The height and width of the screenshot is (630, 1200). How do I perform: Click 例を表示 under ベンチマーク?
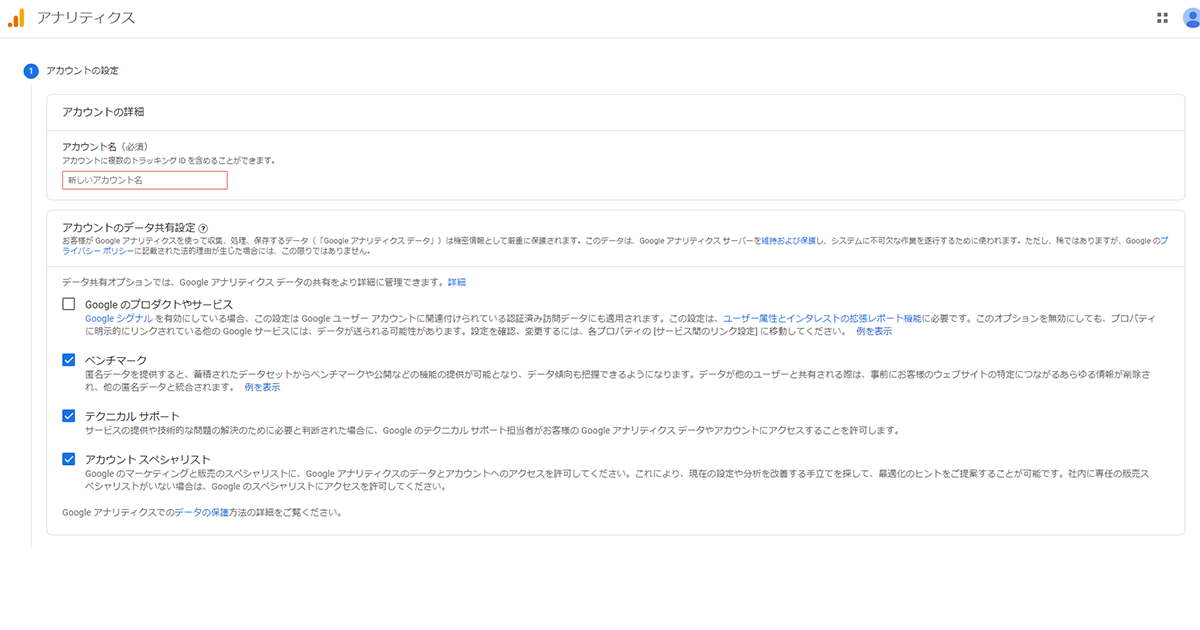coord(262,387)
